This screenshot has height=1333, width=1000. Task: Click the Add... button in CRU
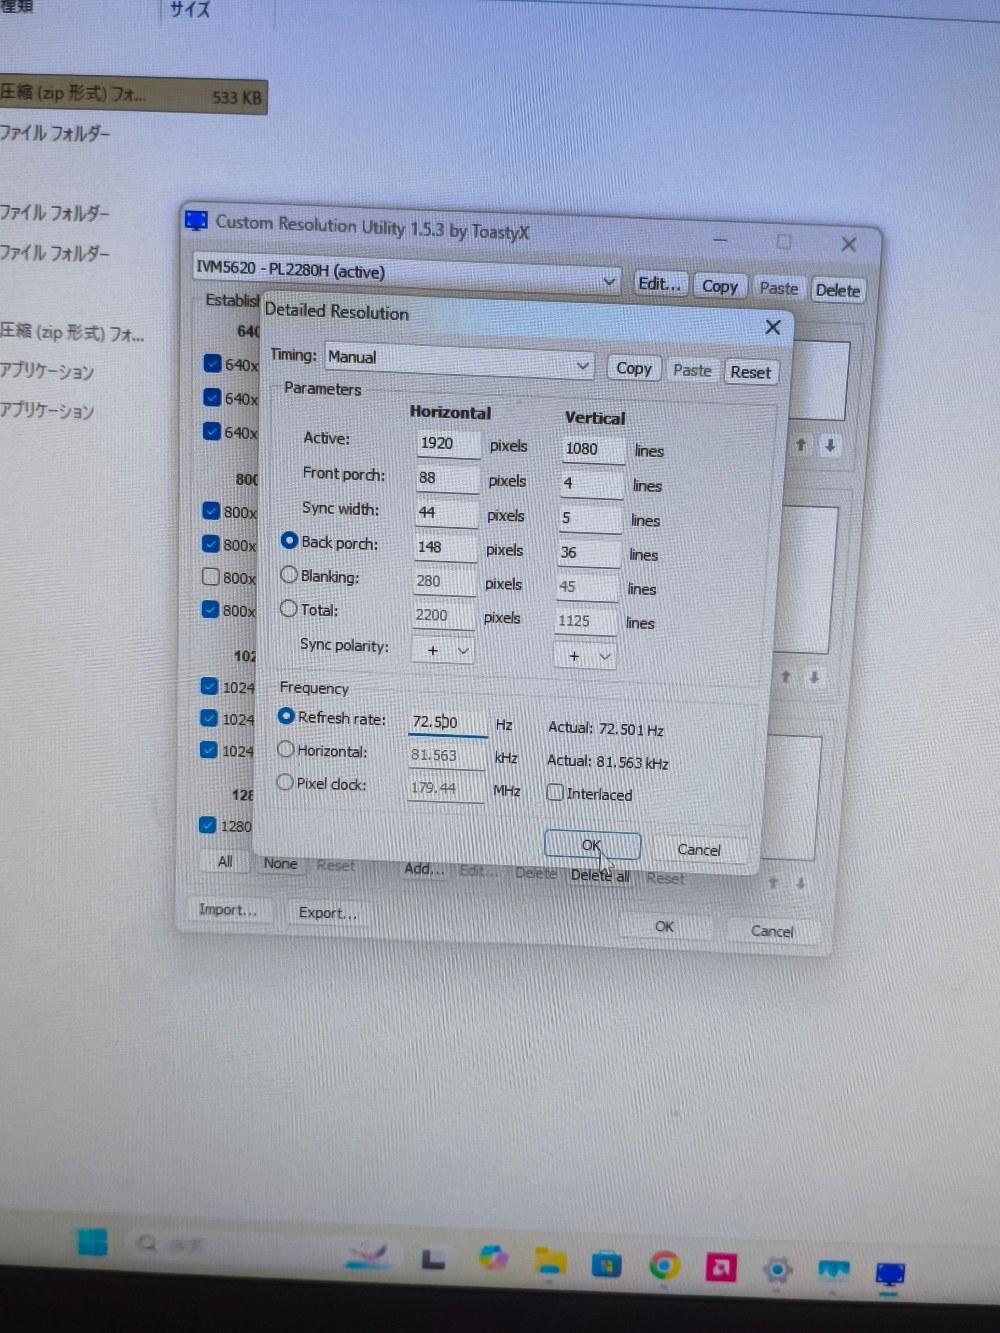(x=424, y=868)
